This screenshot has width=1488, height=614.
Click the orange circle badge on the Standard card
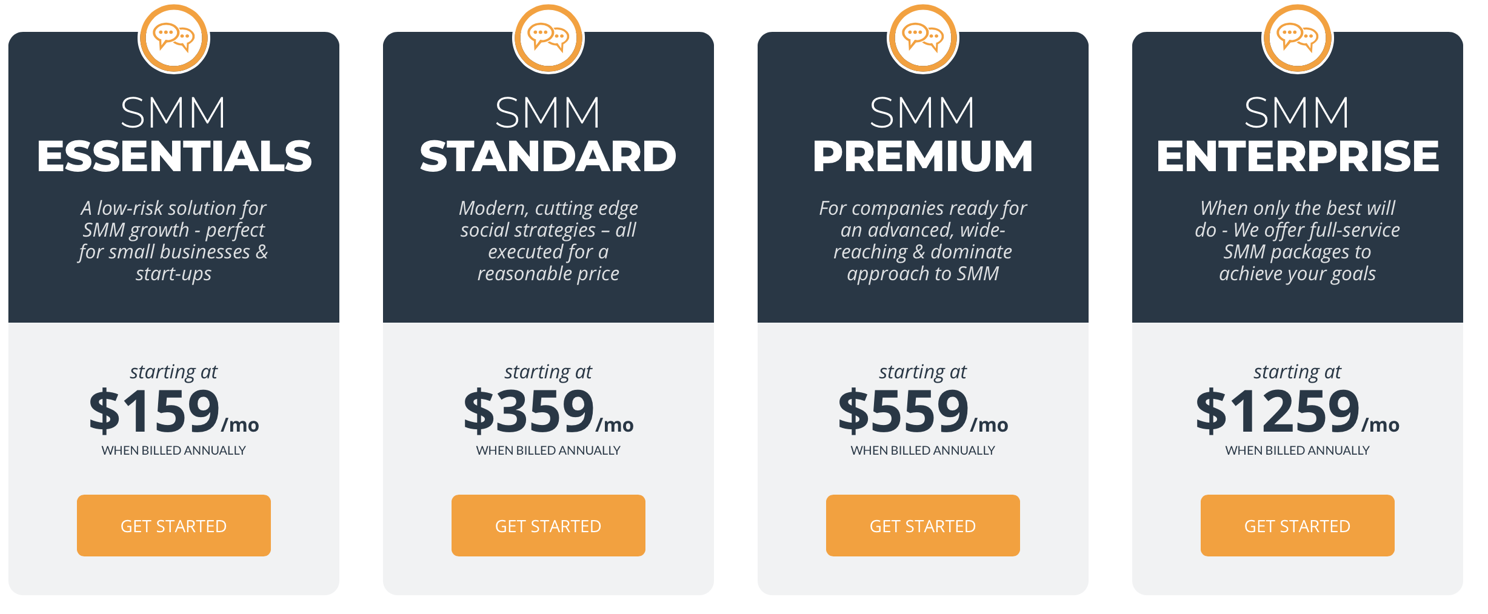coord(548,37)
